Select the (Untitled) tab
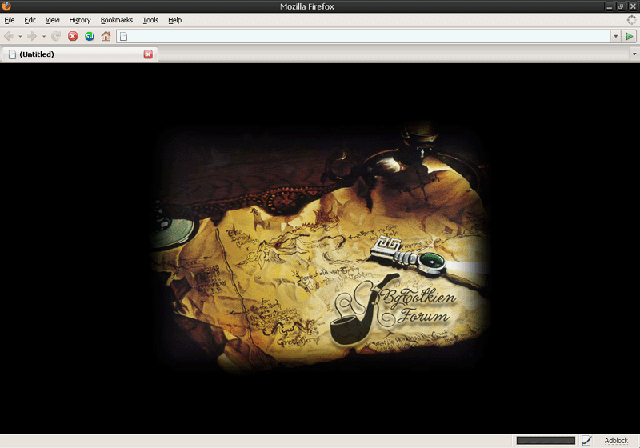Image resolution: width=640 pixels, height=448 pixels. click(x=79, y=54)
